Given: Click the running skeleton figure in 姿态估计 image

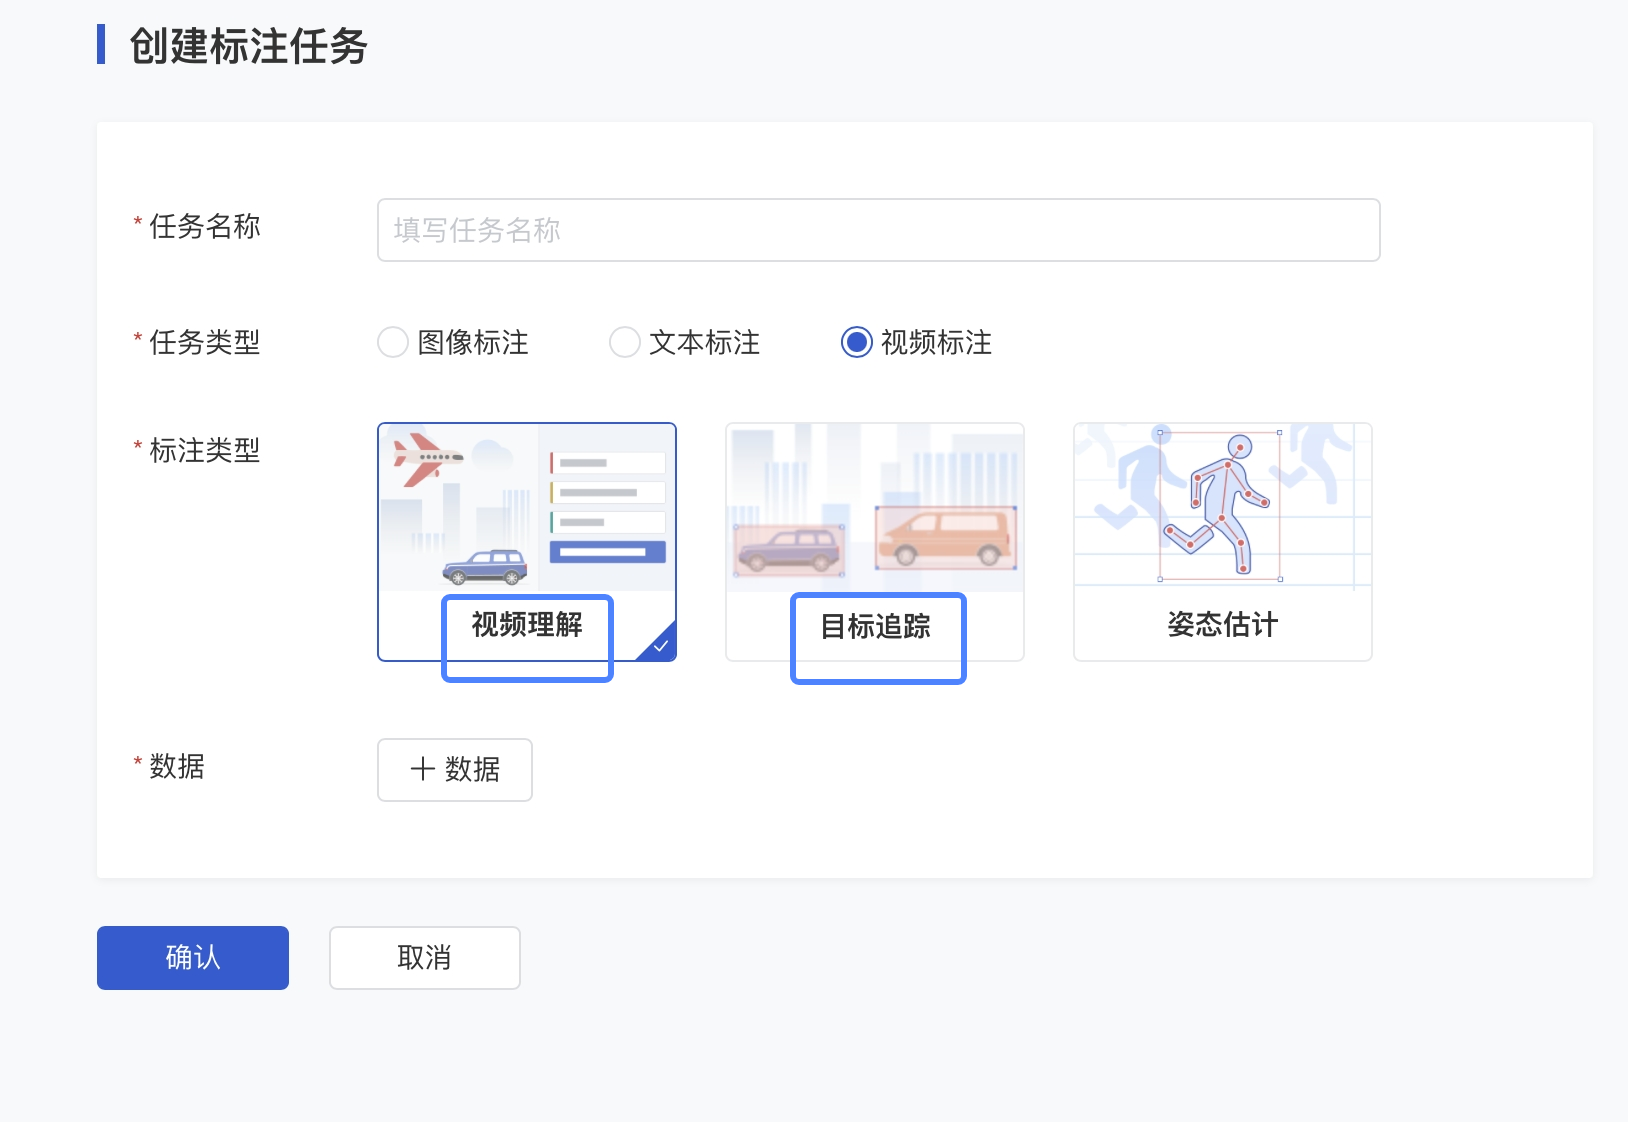Looking at the screenshot, I should tap(1220, 506).
